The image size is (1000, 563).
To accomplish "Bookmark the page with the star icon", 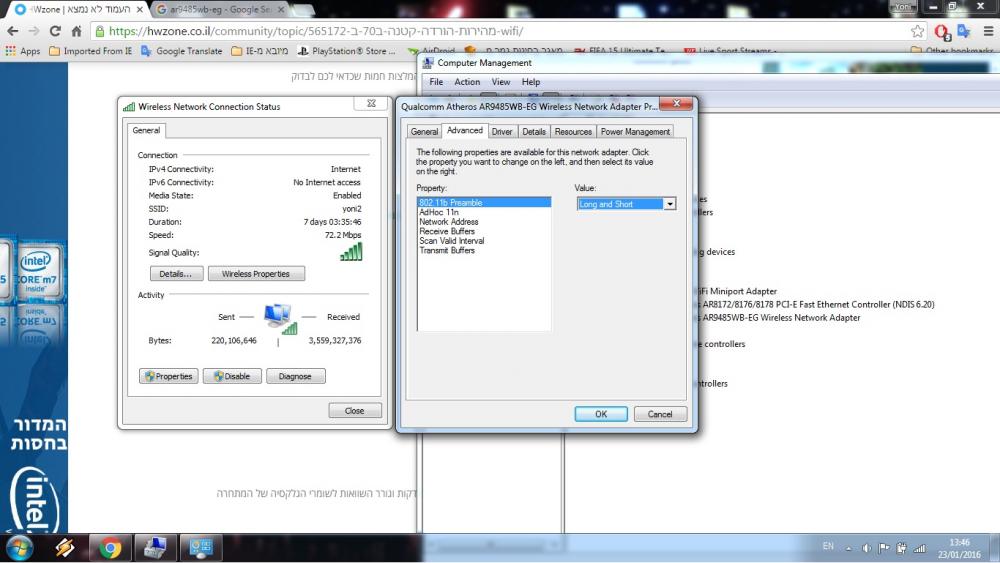I will point(917,31).
